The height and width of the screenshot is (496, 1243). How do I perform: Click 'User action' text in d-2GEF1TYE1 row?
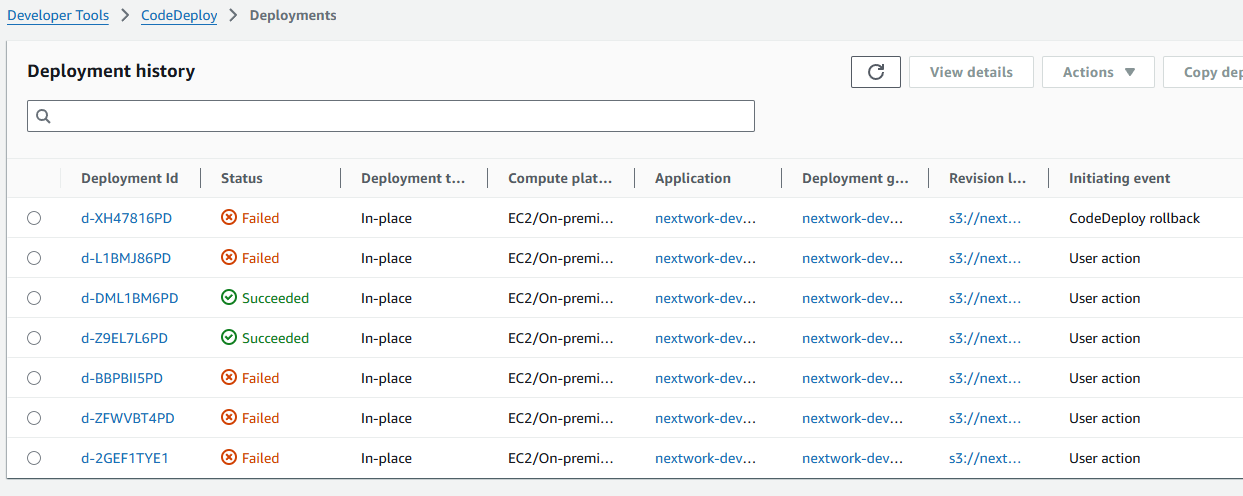[x=1104, y=458]
